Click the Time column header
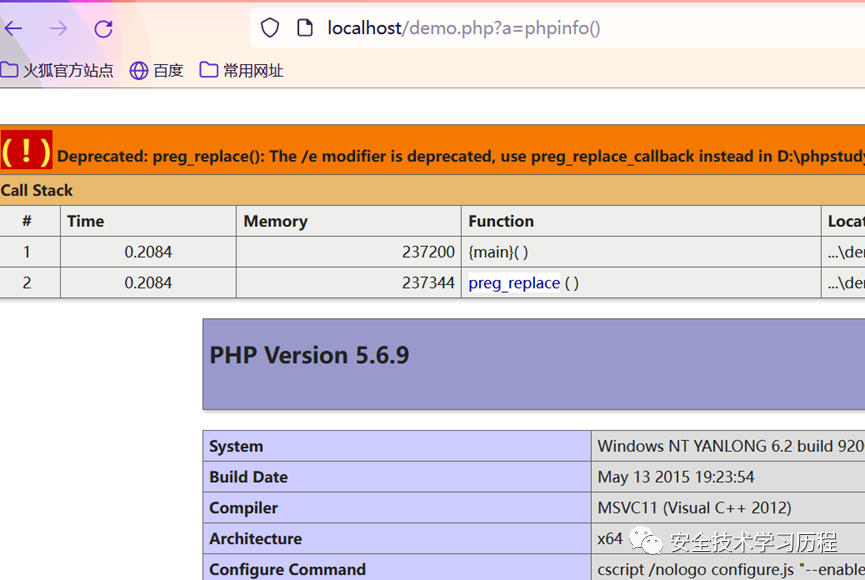865x580 pixels. coord(86,221)
